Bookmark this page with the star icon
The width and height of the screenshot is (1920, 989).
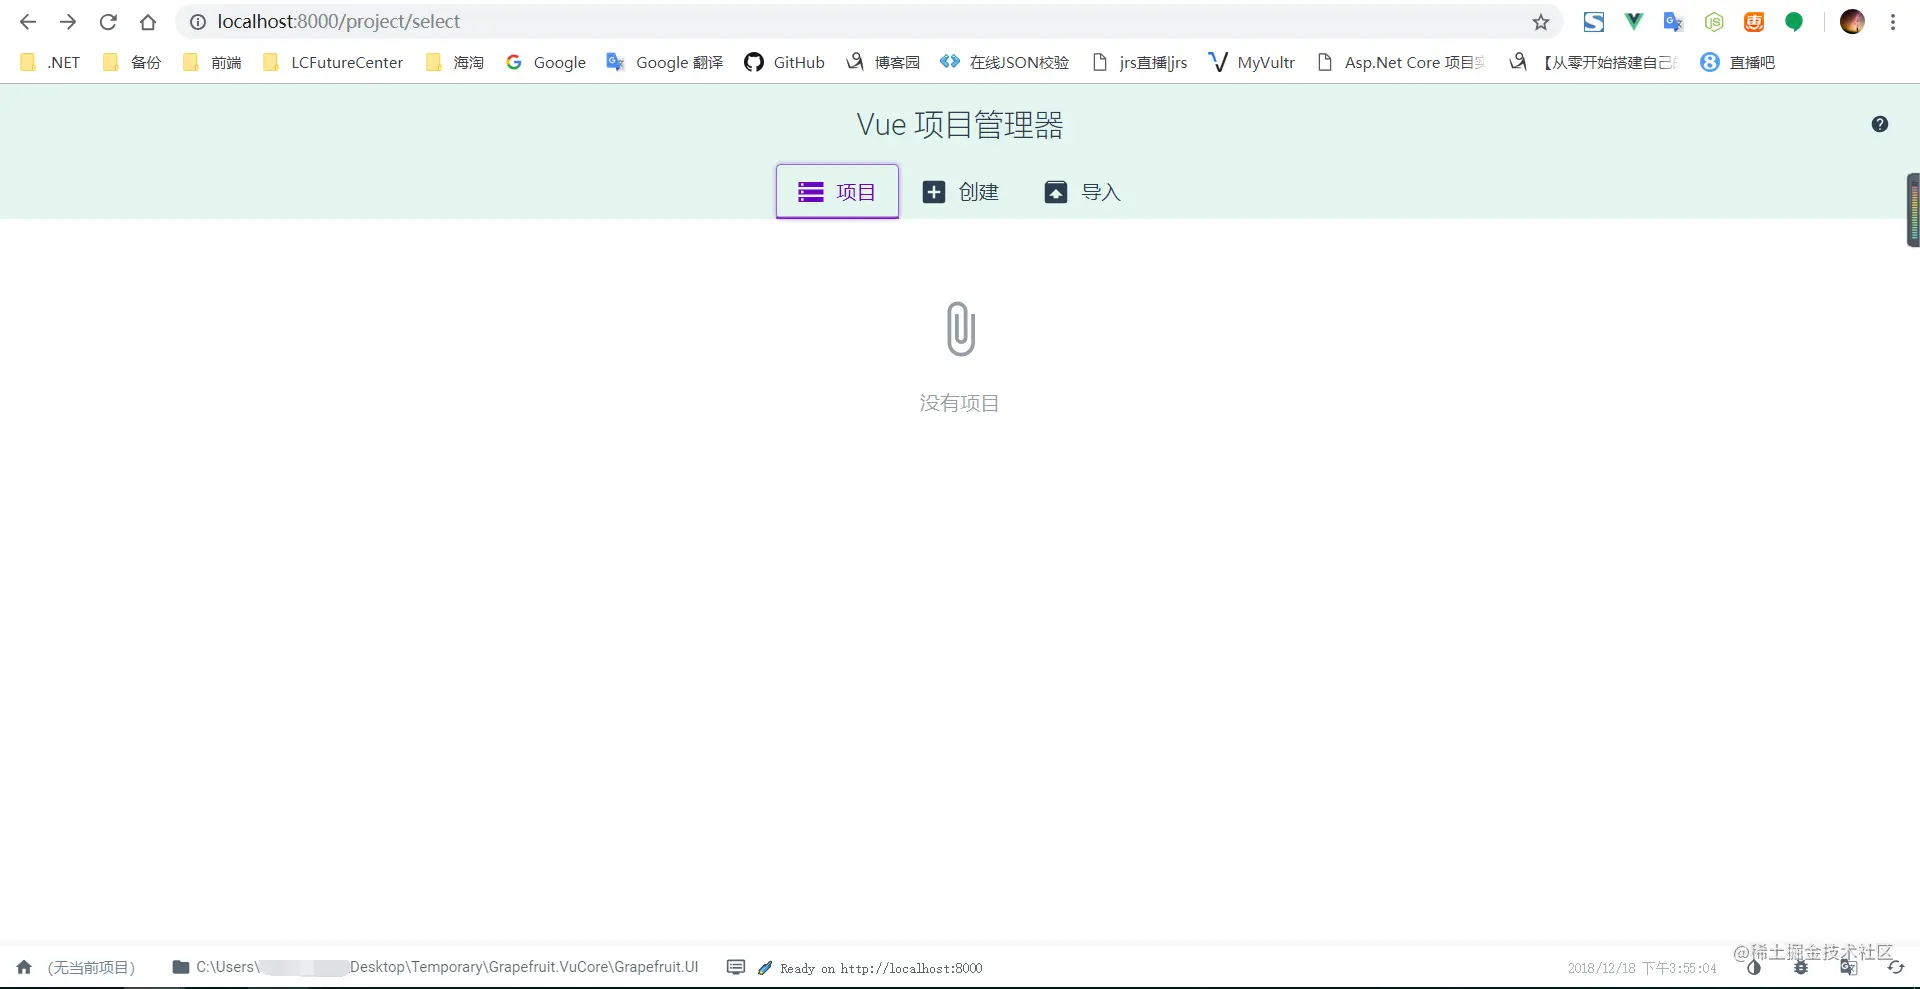[1541, 22]
